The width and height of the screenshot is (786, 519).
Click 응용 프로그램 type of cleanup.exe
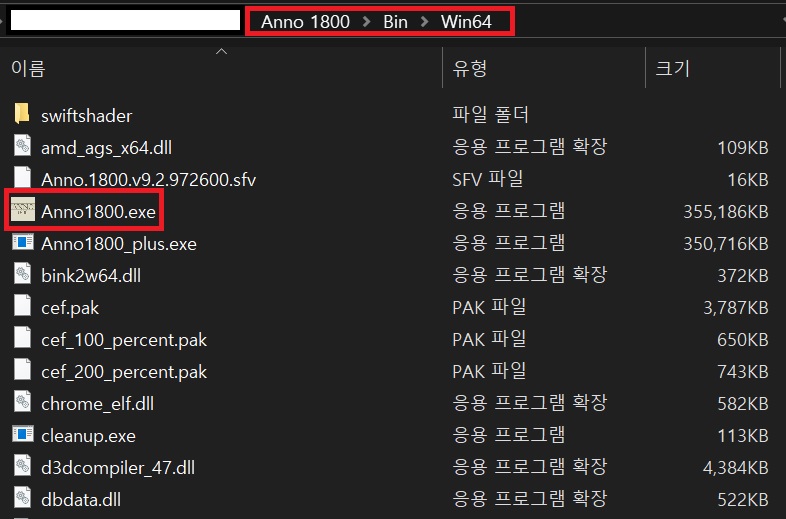pos(509,435)
